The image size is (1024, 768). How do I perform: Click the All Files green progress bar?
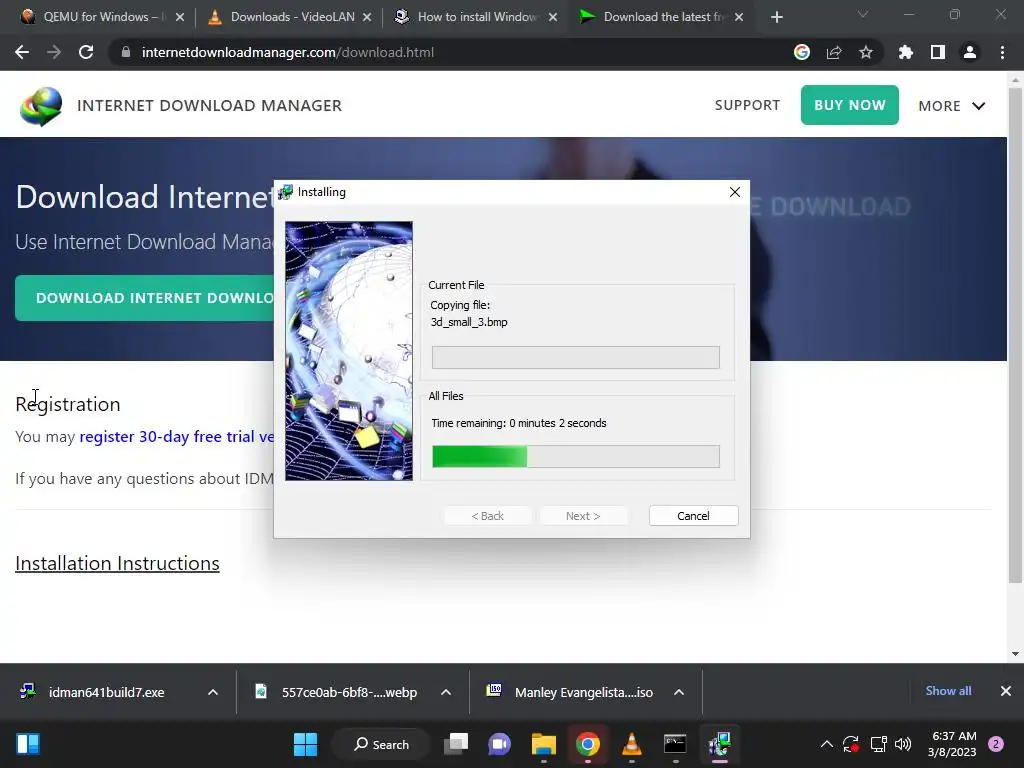click(576, 456)
